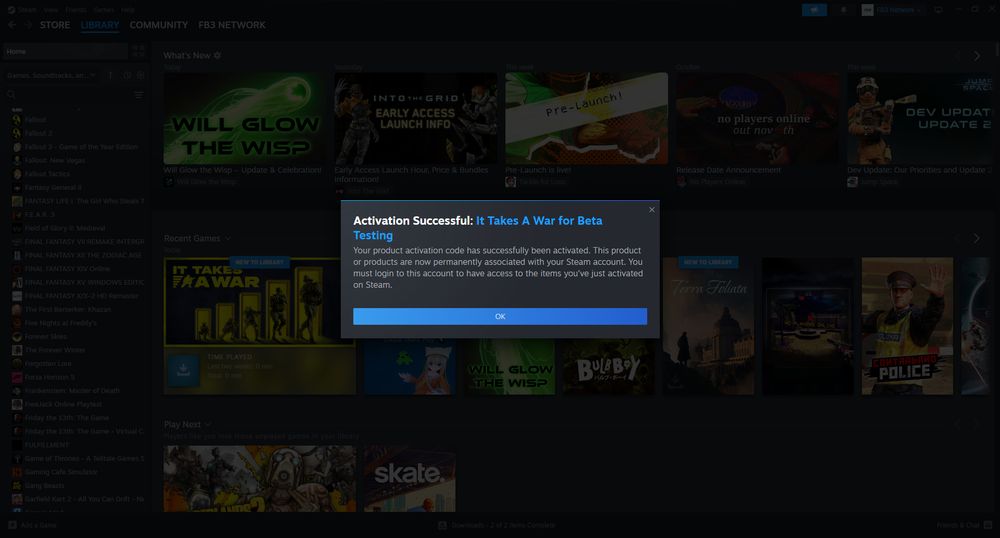The image size is (1000, 538).
Task: Open collections grid view icon beside Home
Action: (138, 52)
